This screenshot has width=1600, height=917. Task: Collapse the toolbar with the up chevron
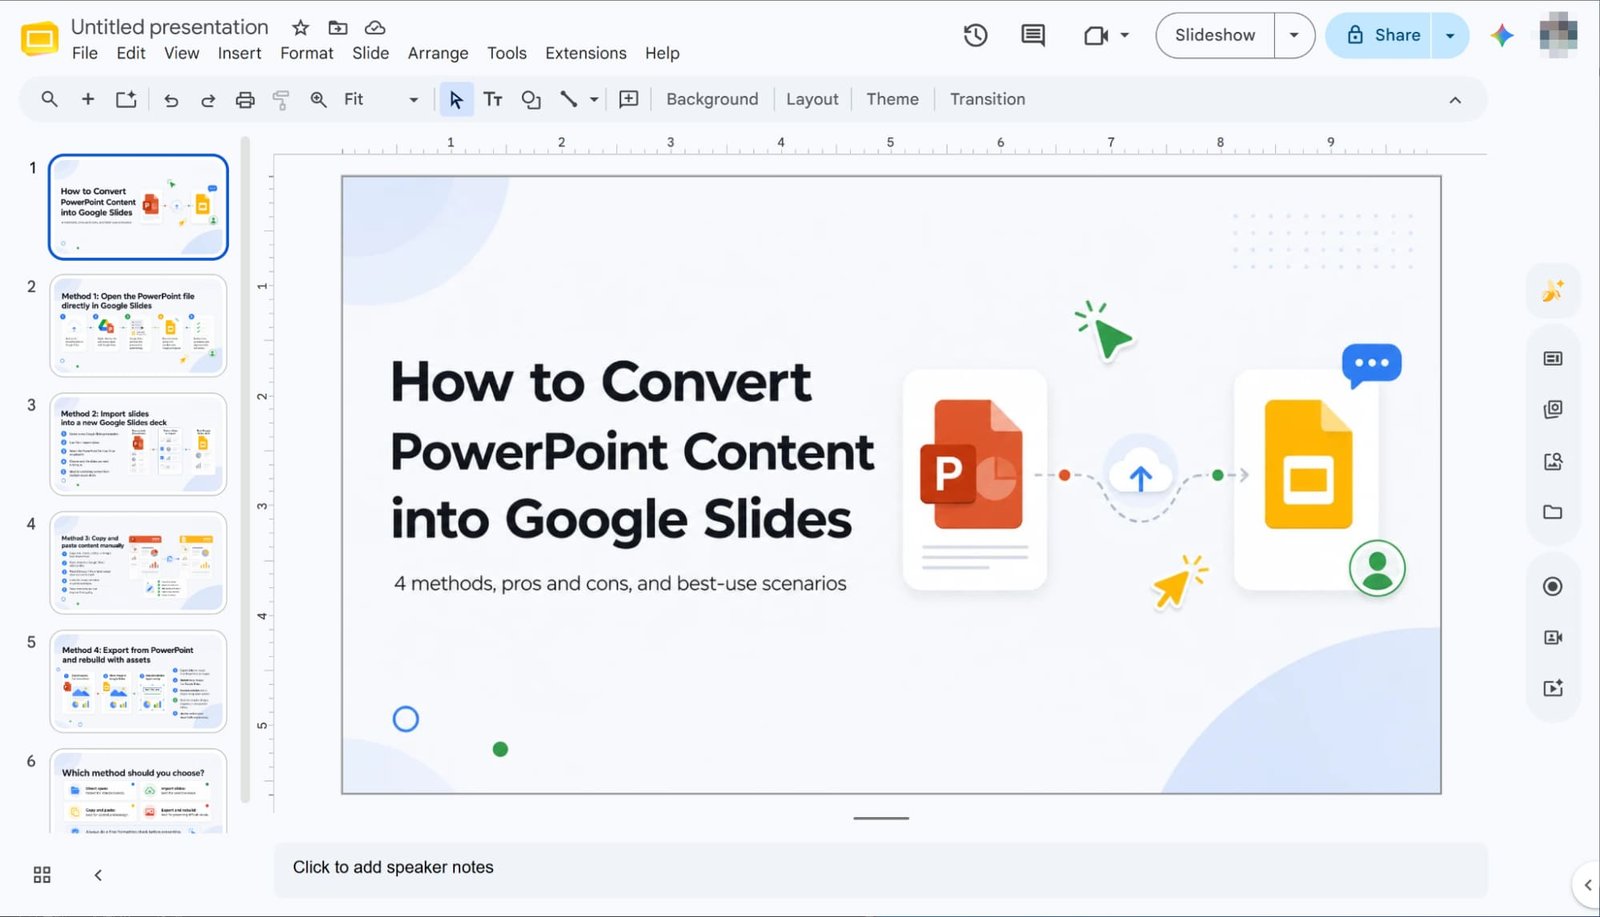point(1455,99)
